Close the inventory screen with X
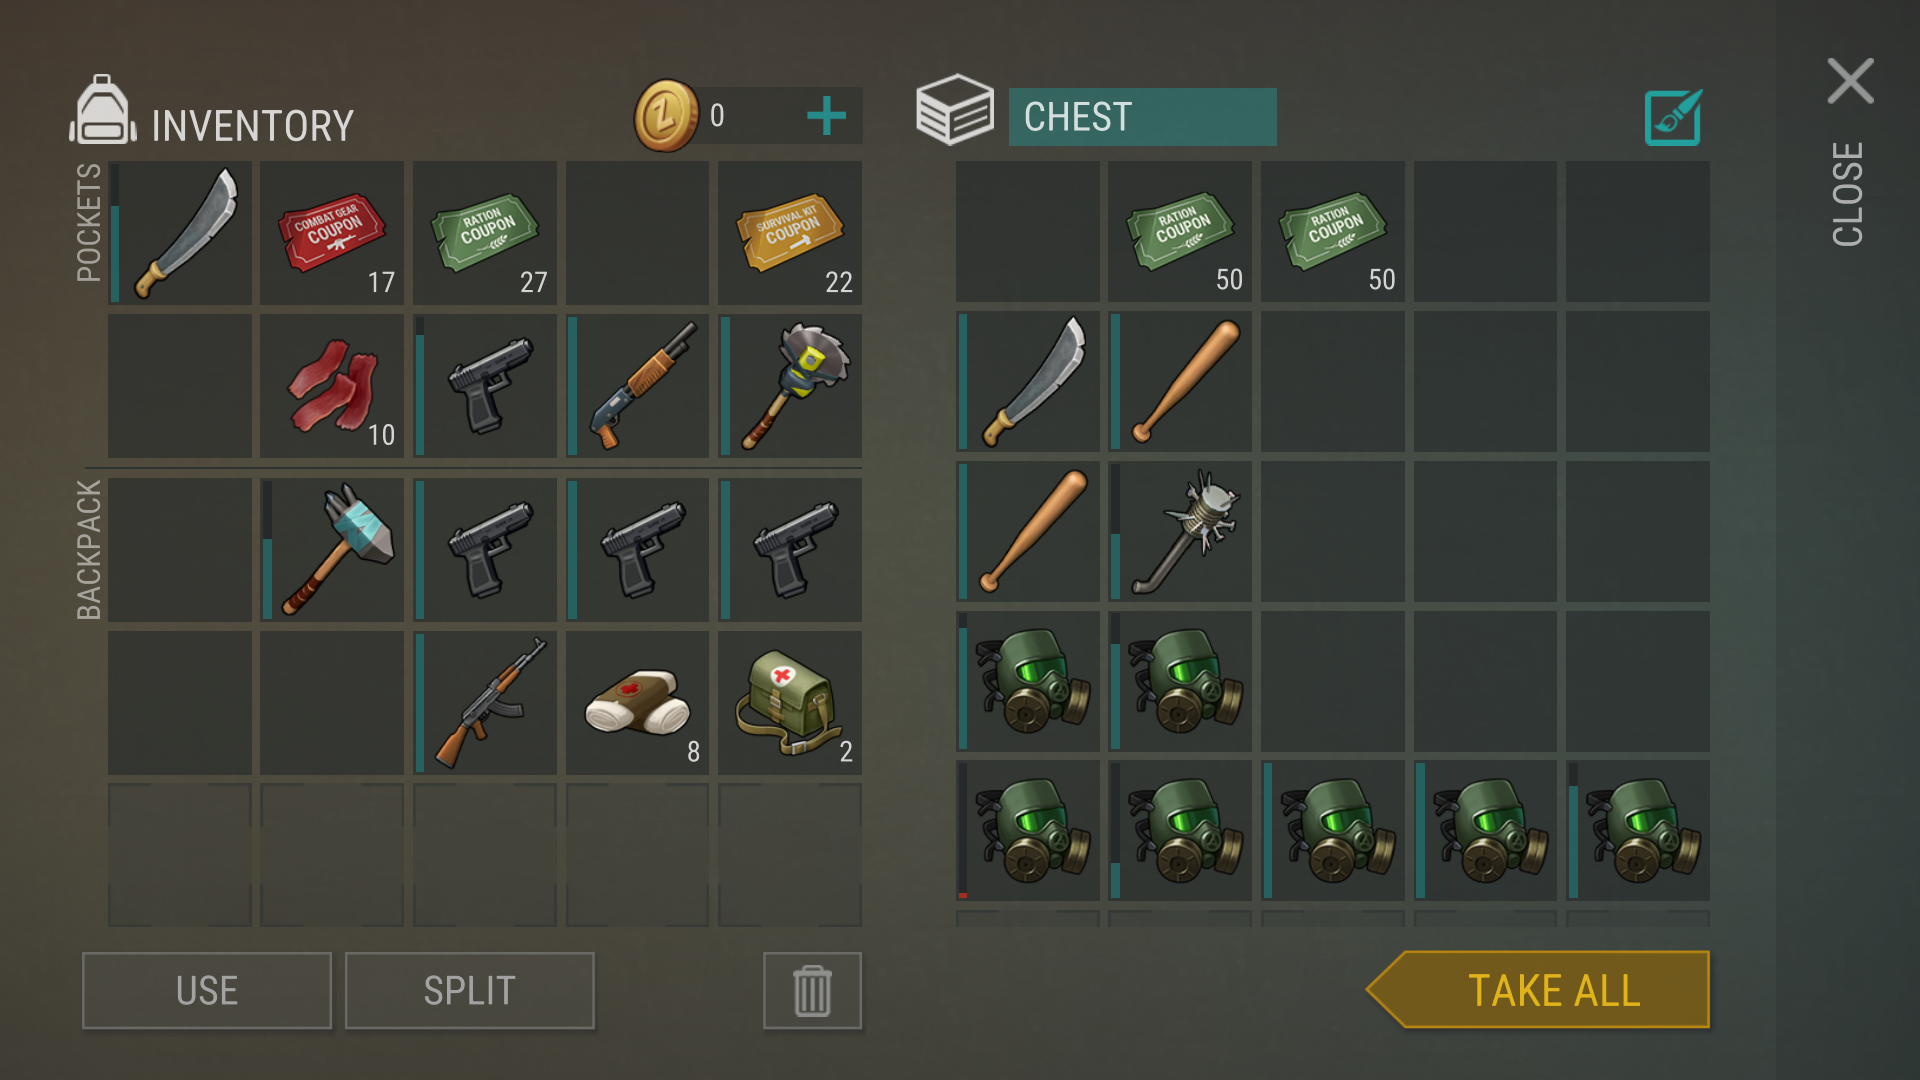Viewport: 1920px width, 1080px height. (1850, 81)
